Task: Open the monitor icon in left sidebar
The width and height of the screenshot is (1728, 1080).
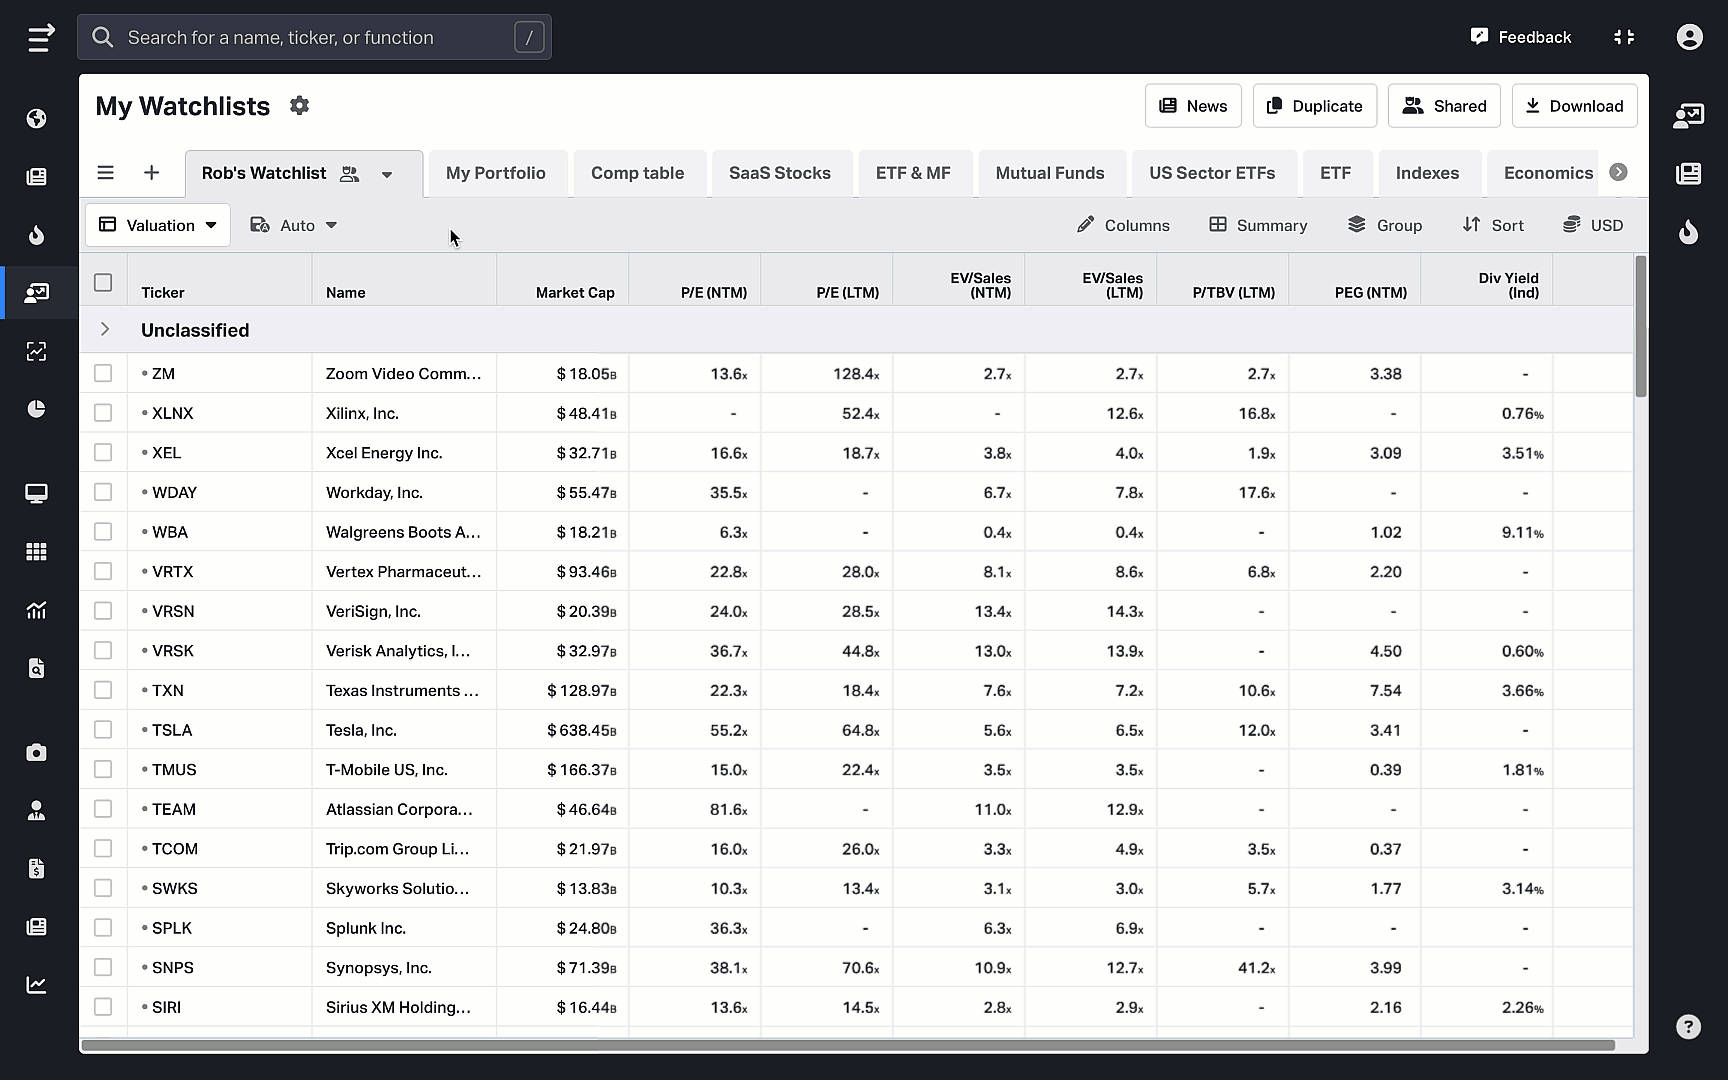Action: (37, 493)
